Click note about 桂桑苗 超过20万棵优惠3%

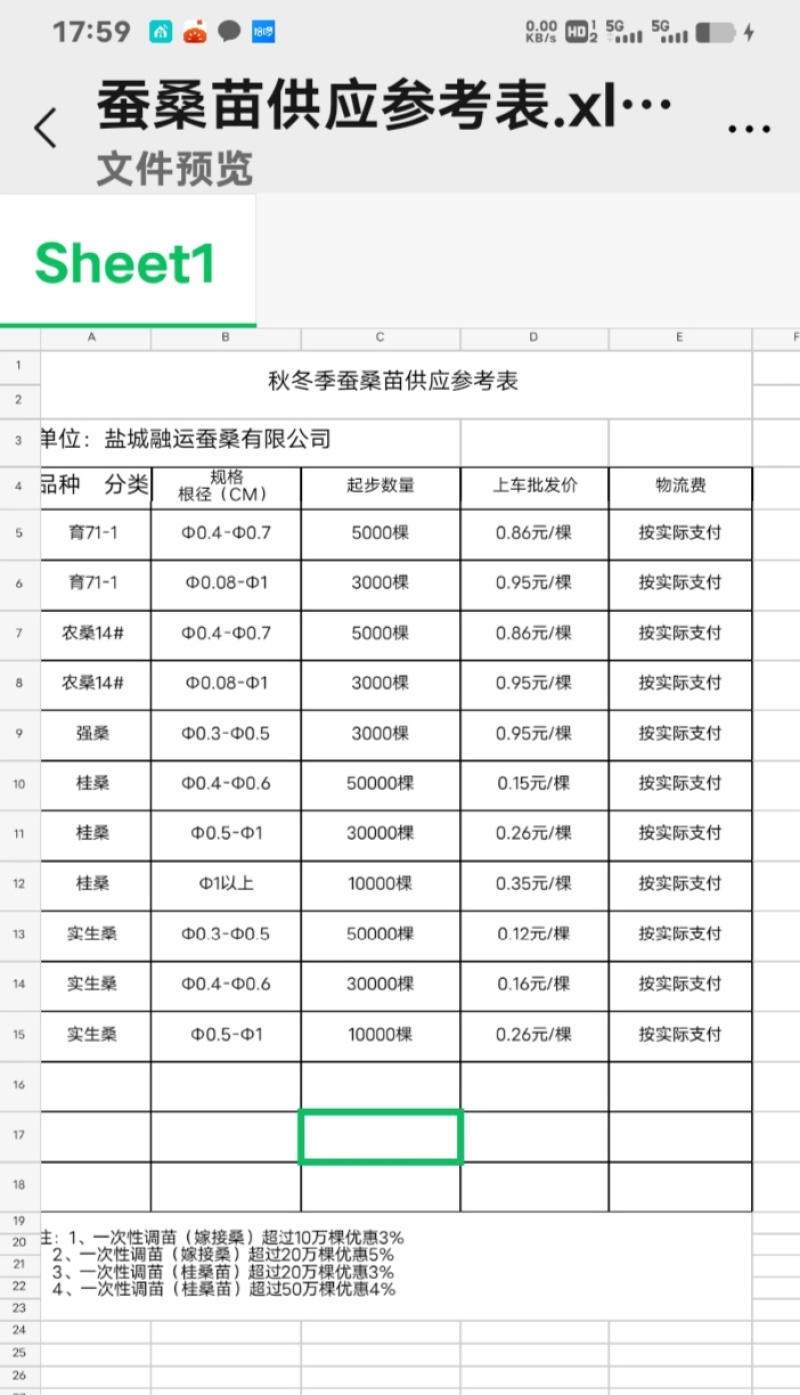coord(224,1272)
